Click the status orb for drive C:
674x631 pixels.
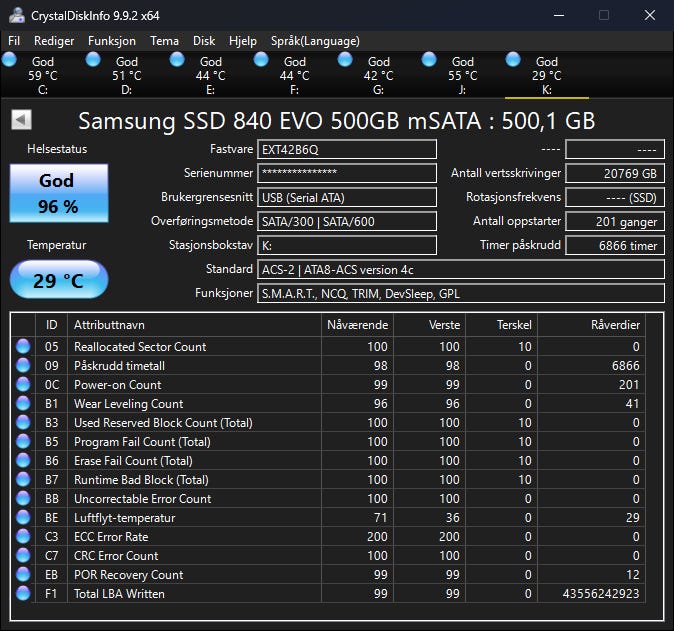tap(9, 59)
